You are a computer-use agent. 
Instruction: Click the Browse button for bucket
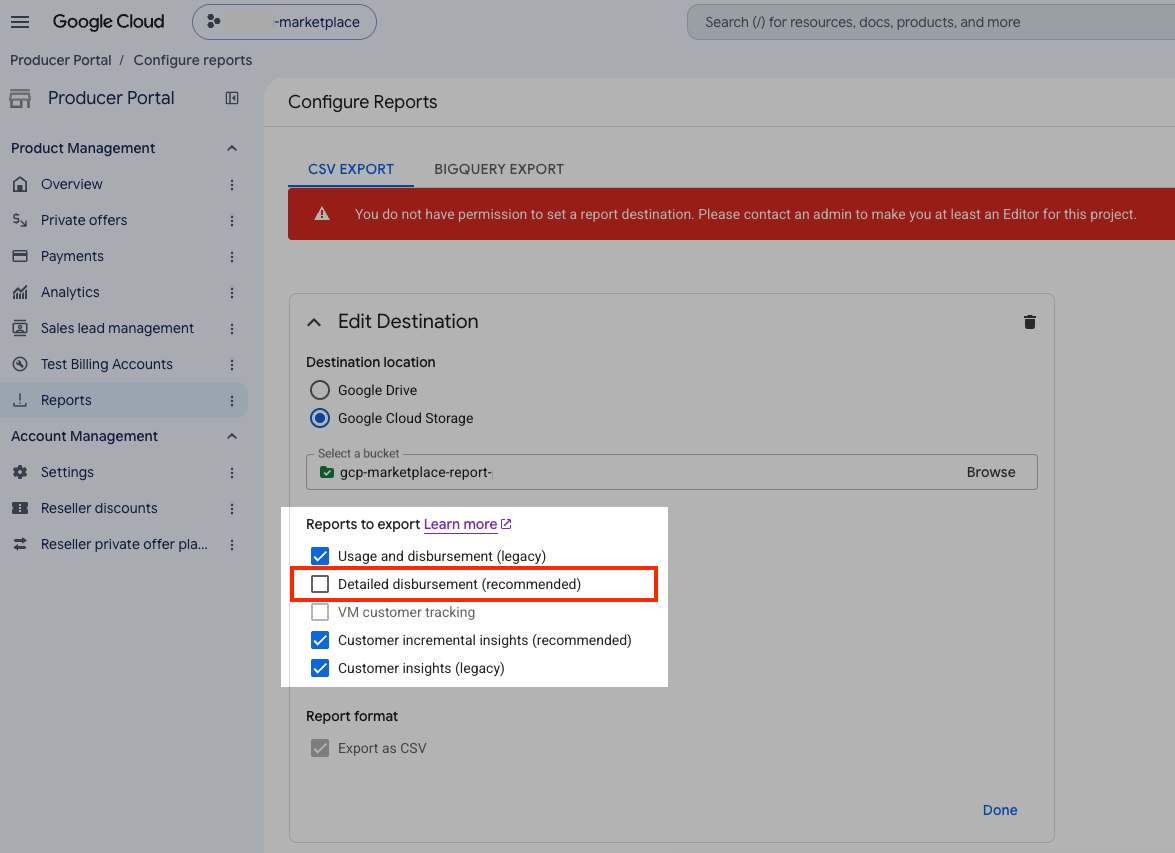pos(991,472)
